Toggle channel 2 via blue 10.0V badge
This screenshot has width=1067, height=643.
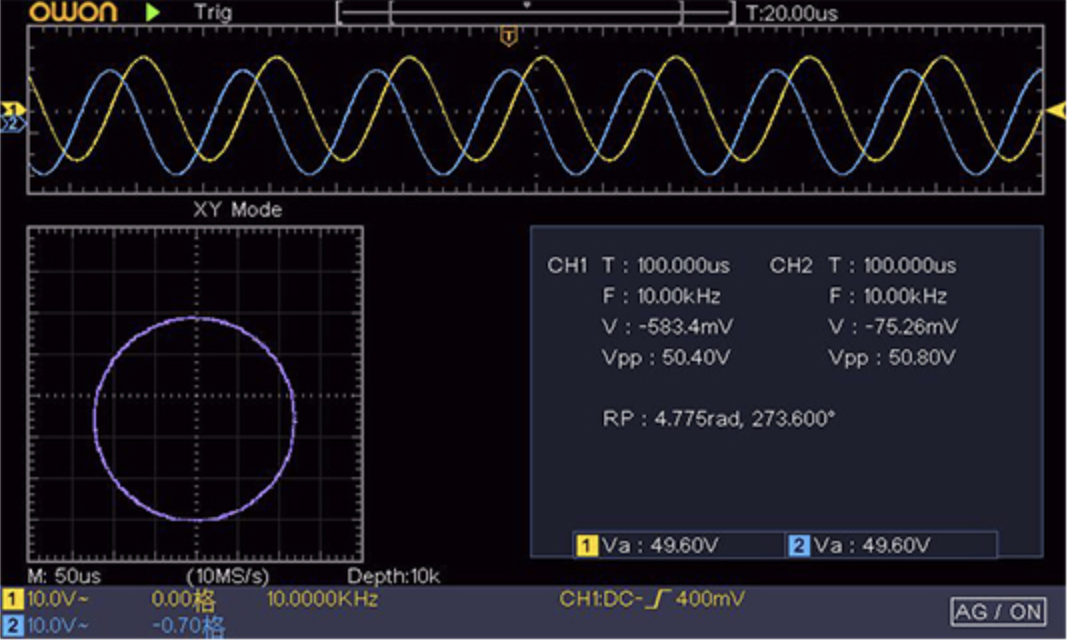coord(12,625)
